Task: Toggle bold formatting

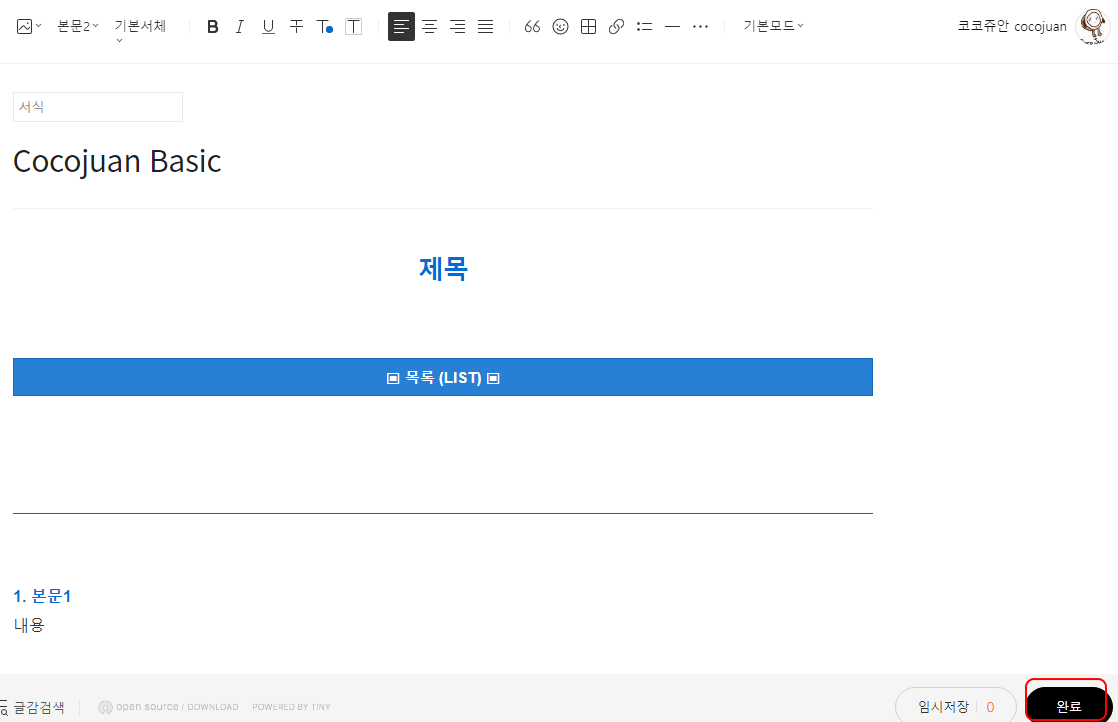Action: coord(212,27)
